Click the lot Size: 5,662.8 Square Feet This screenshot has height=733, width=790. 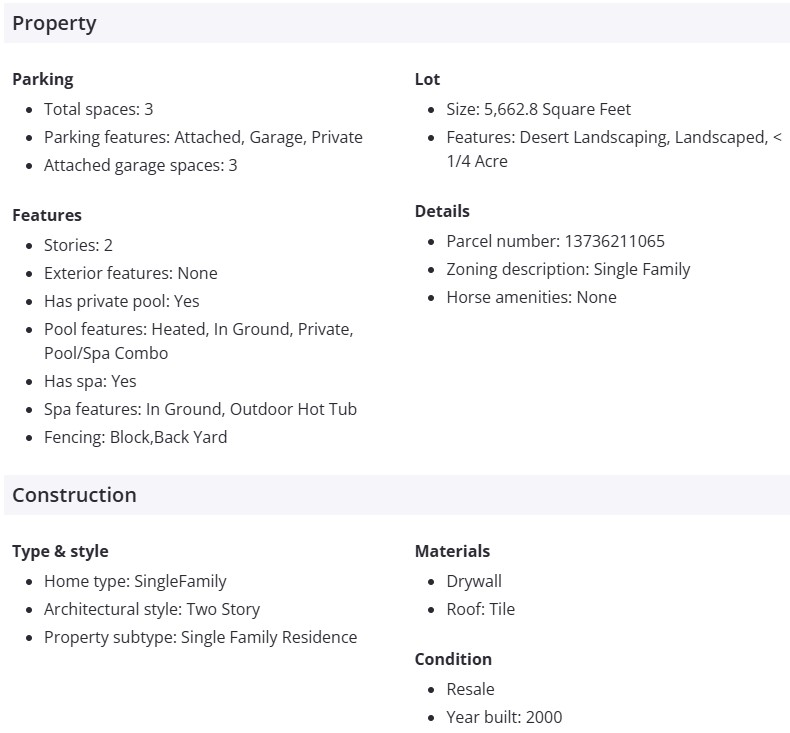coord(538,109)
